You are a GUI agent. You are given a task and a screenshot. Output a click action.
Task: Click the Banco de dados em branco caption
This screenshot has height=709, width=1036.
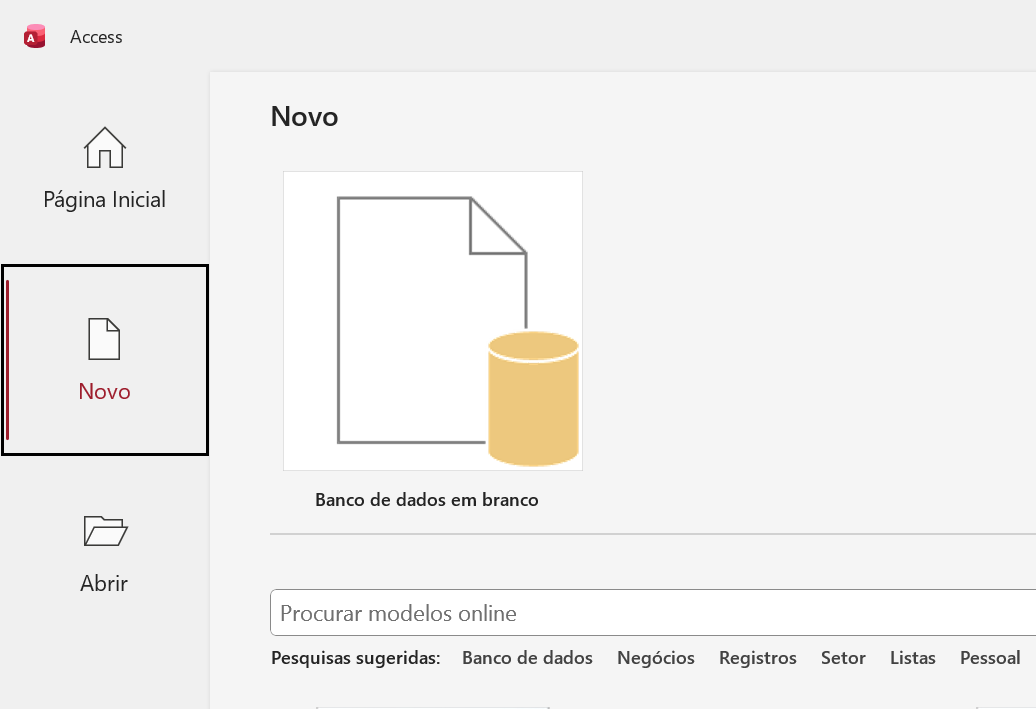427,500
